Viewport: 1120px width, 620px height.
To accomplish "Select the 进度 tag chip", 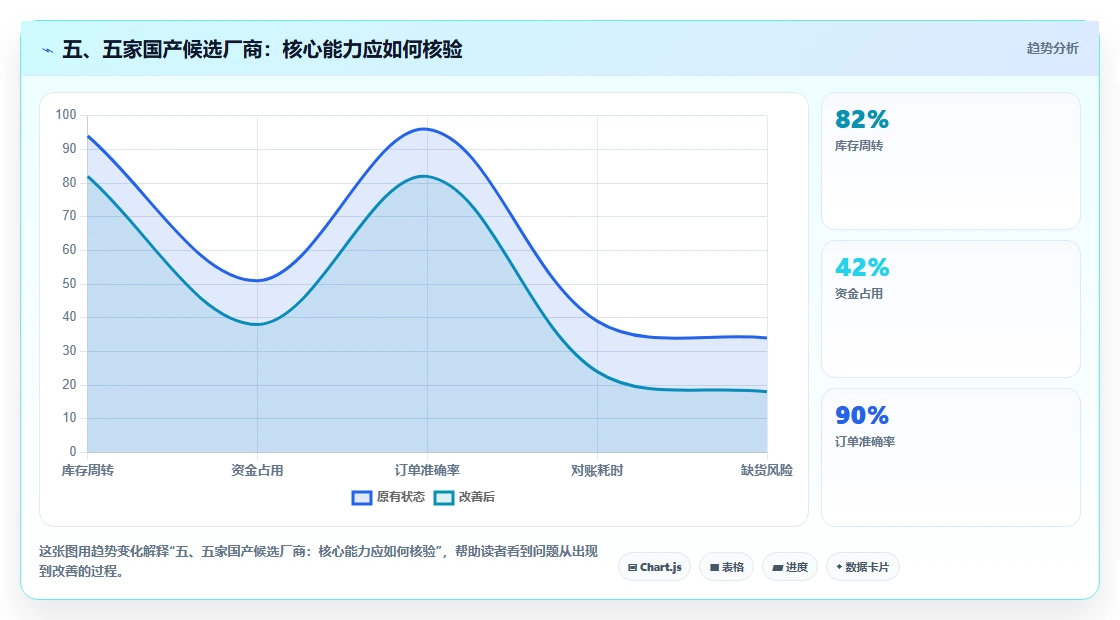I will point(790,567).
